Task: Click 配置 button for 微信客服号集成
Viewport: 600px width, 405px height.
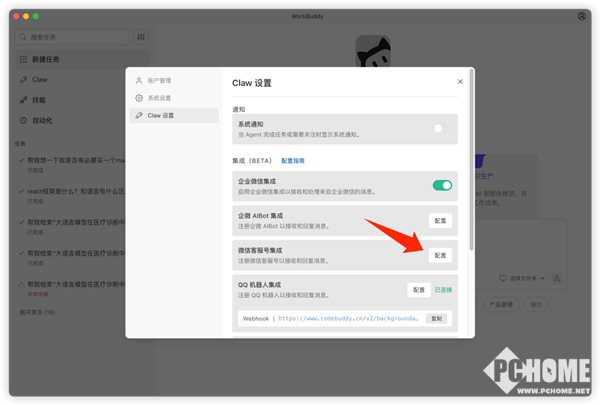Action: tap(440, 255)
